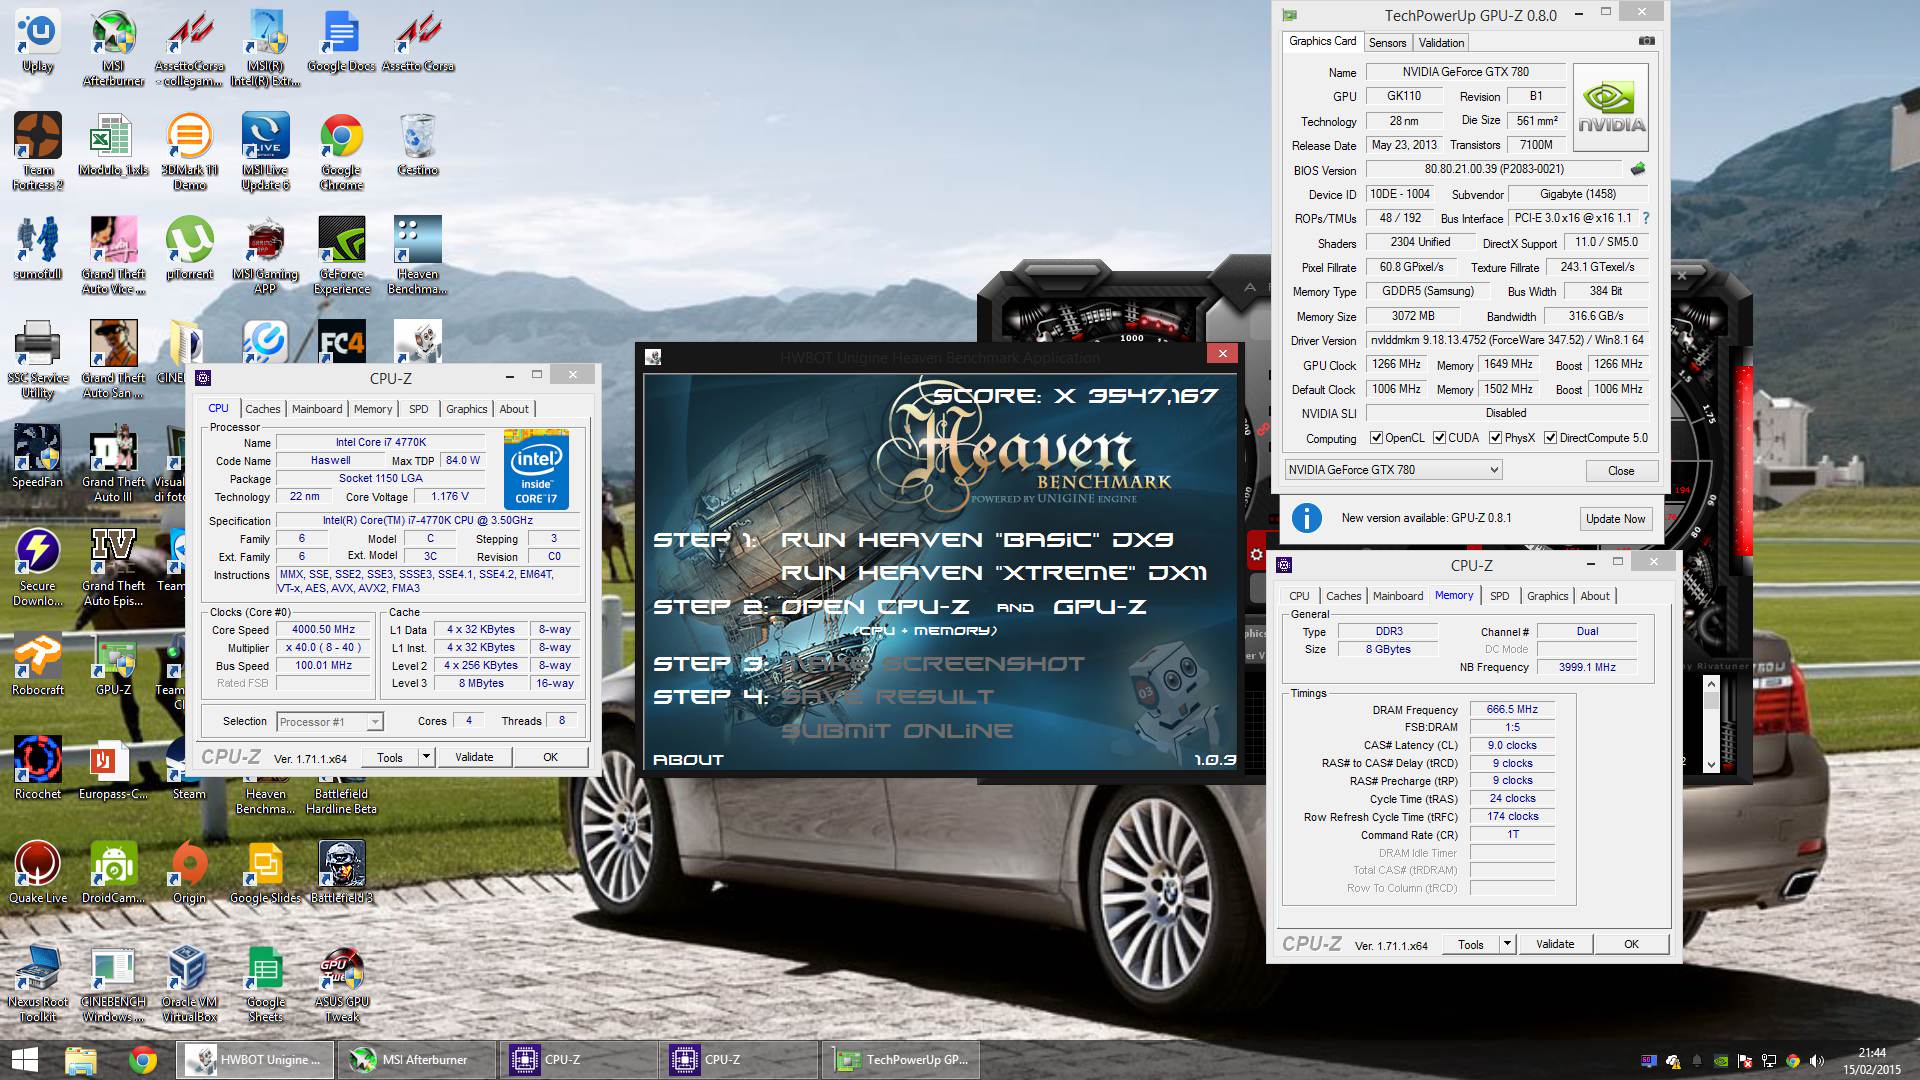Switch to the Validation tab in GPU-Z
Screen dimensions: 1920x1080
[x=1441, y=42]
